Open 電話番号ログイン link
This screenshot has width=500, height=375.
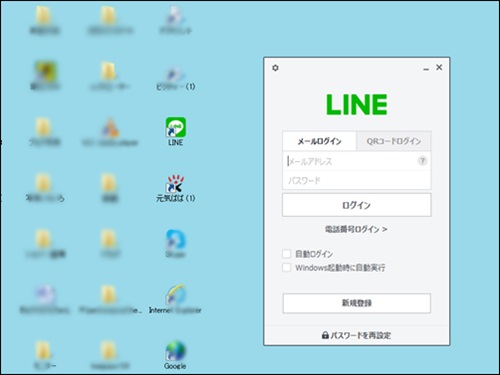pyautogui.click(x=356, y=229)
